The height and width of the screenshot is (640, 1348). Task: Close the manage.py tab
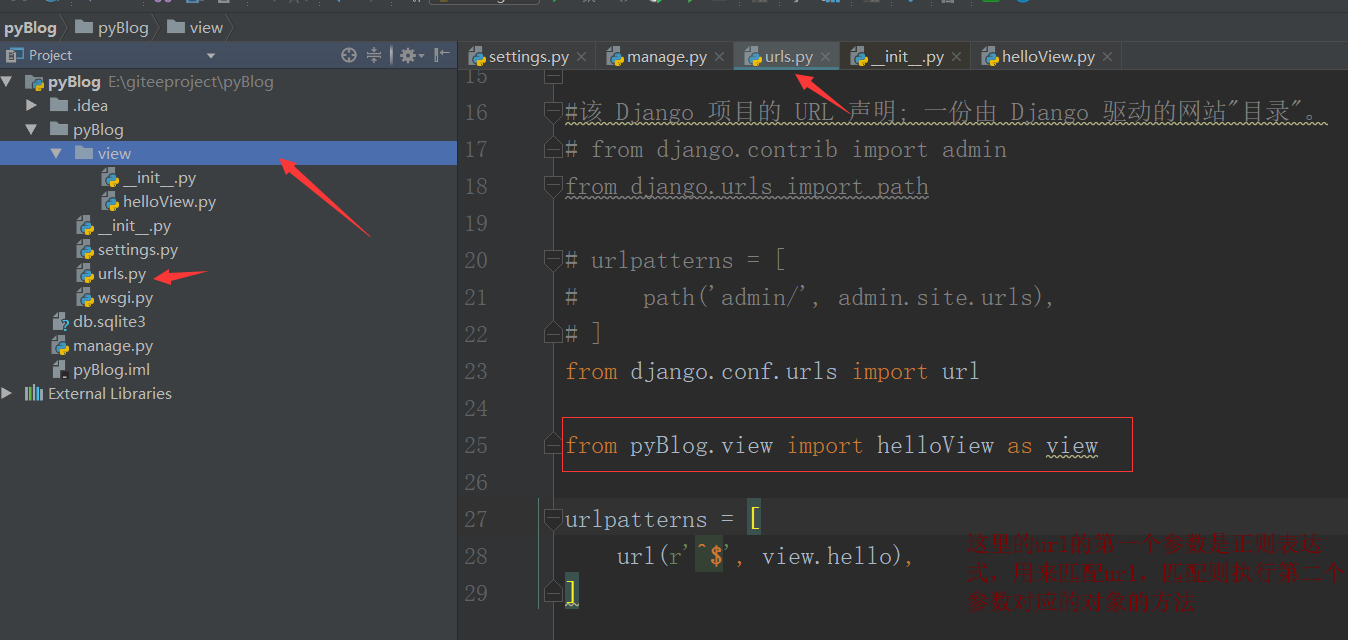point(720,58)
